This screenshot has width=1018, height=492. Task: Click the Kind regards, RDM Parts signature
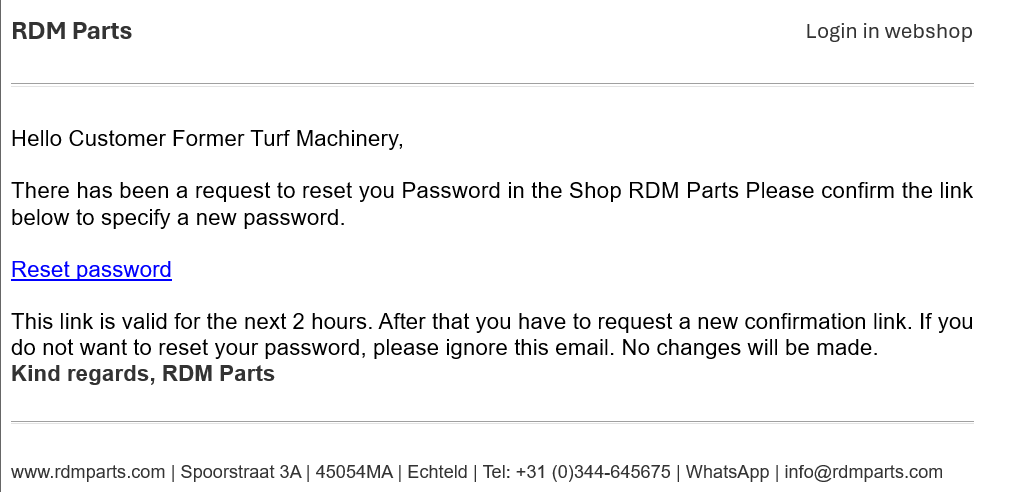pyautogui.click(x=143, y=375)
